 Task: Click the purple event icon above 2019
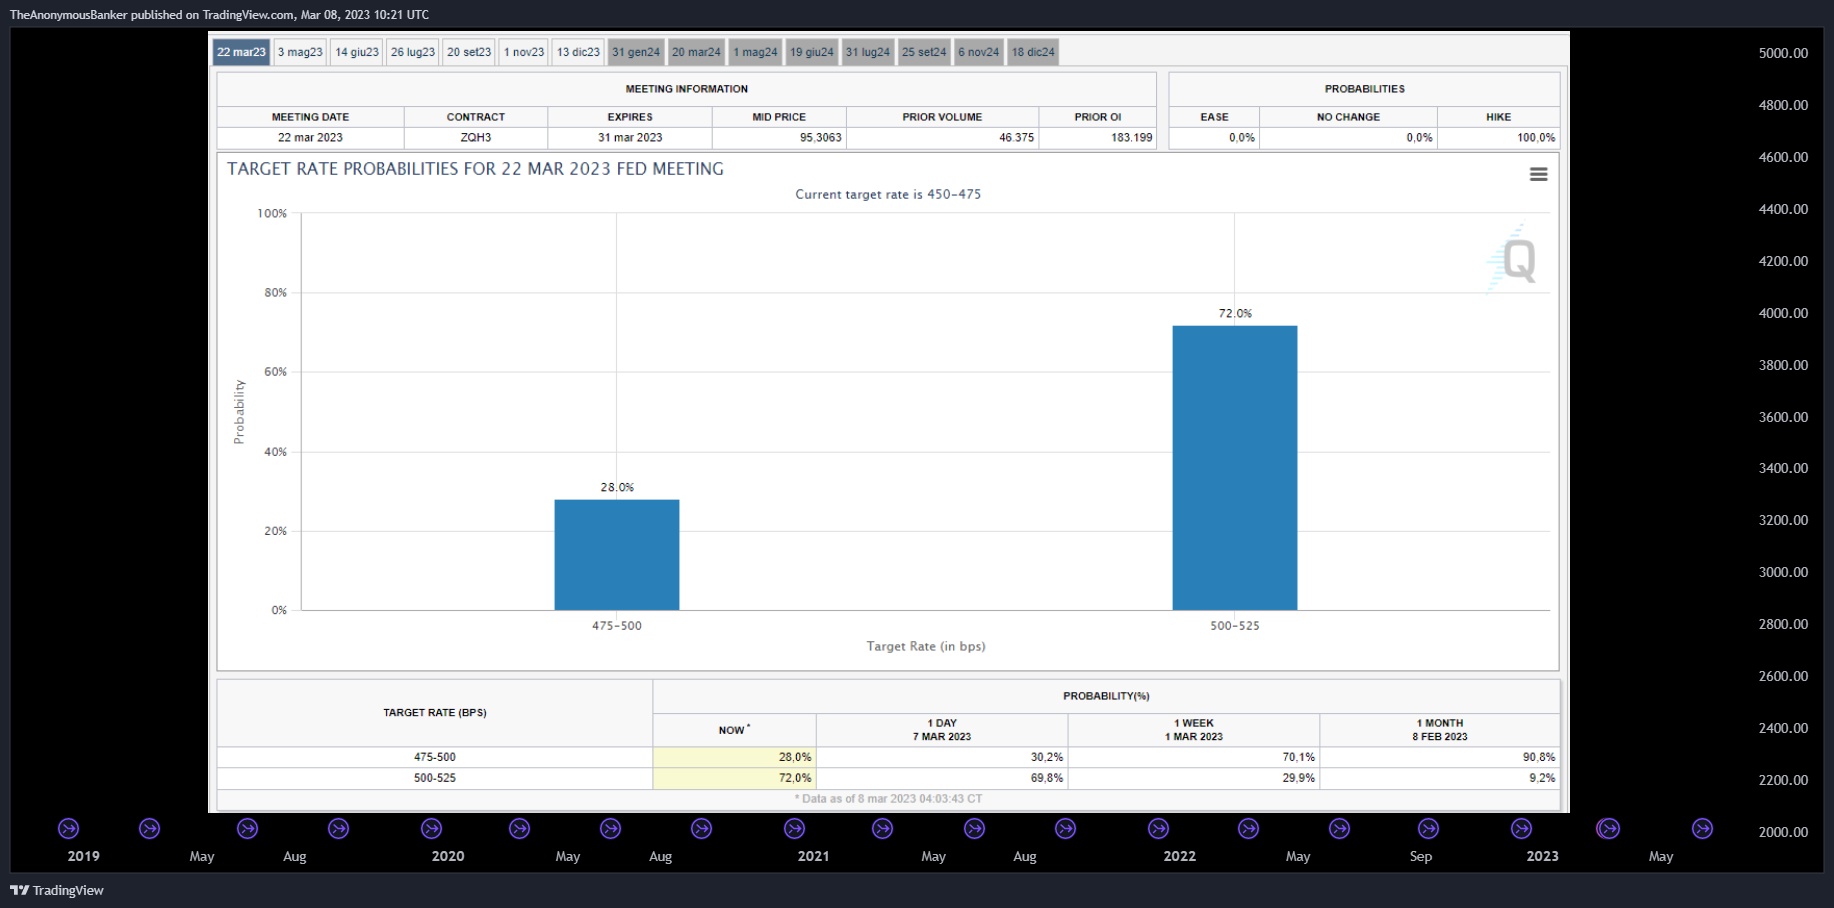point(68,828)
